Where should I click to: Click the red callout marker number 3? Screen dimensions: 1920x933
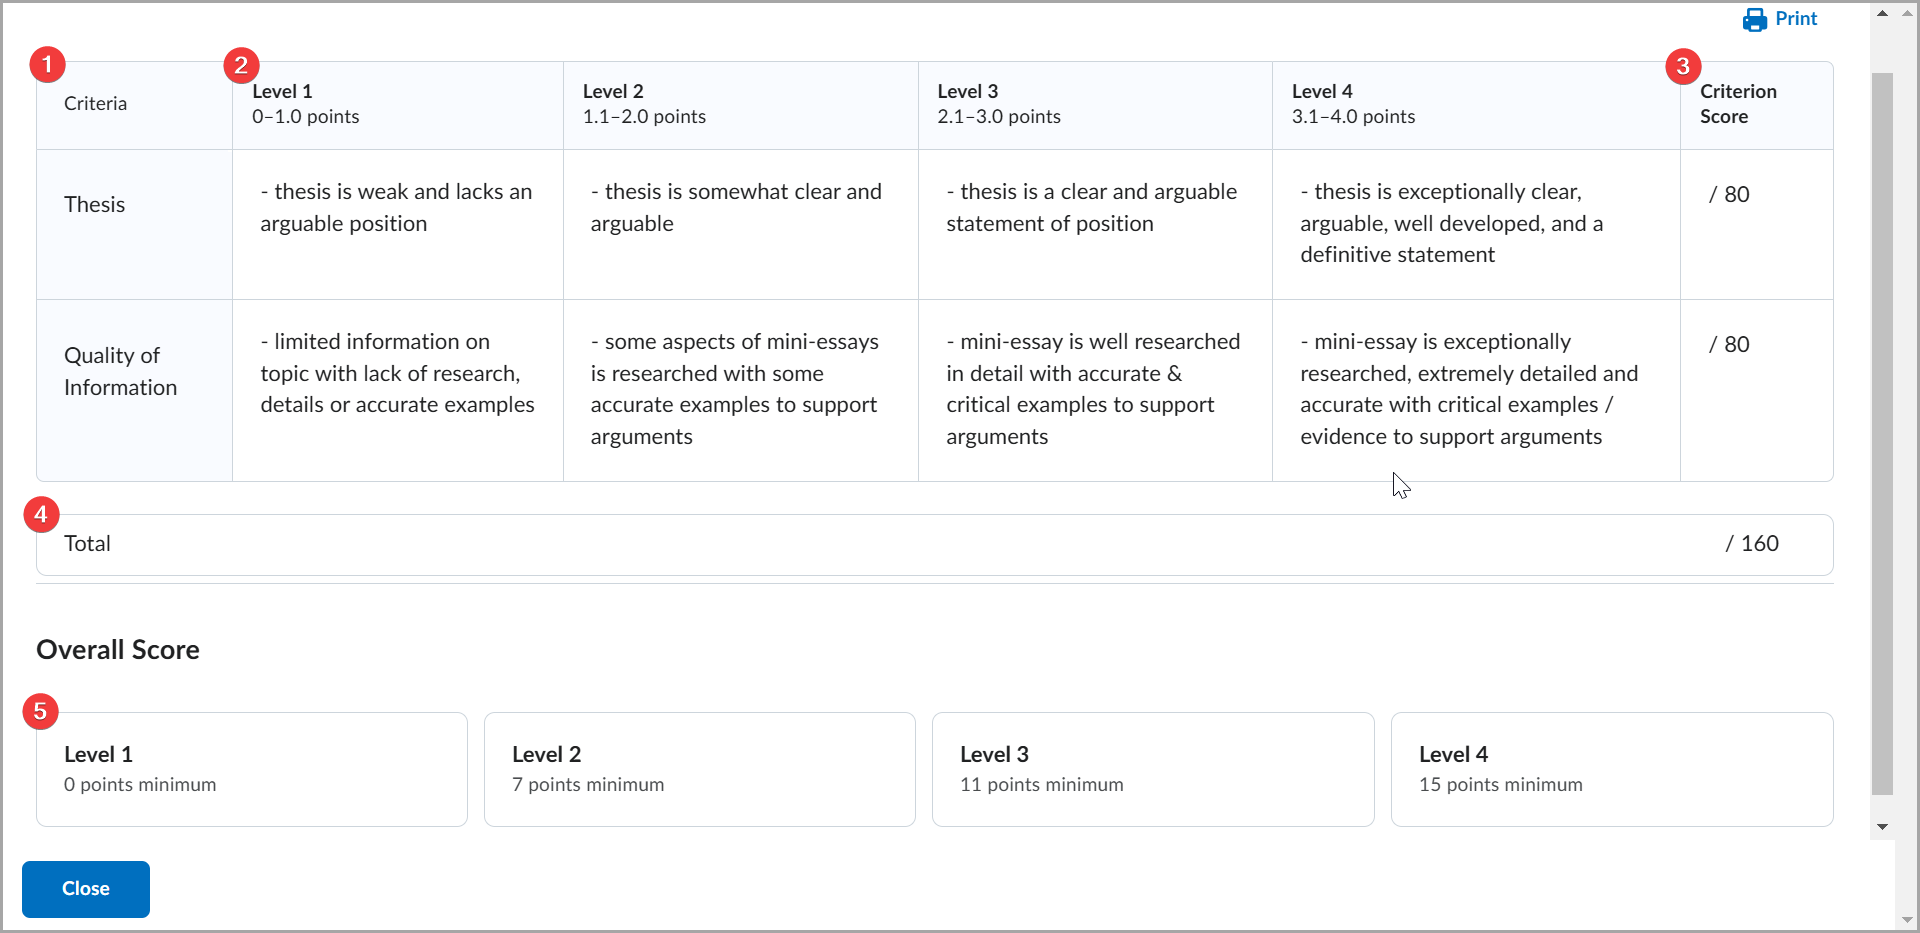(x=1683, y=66)
